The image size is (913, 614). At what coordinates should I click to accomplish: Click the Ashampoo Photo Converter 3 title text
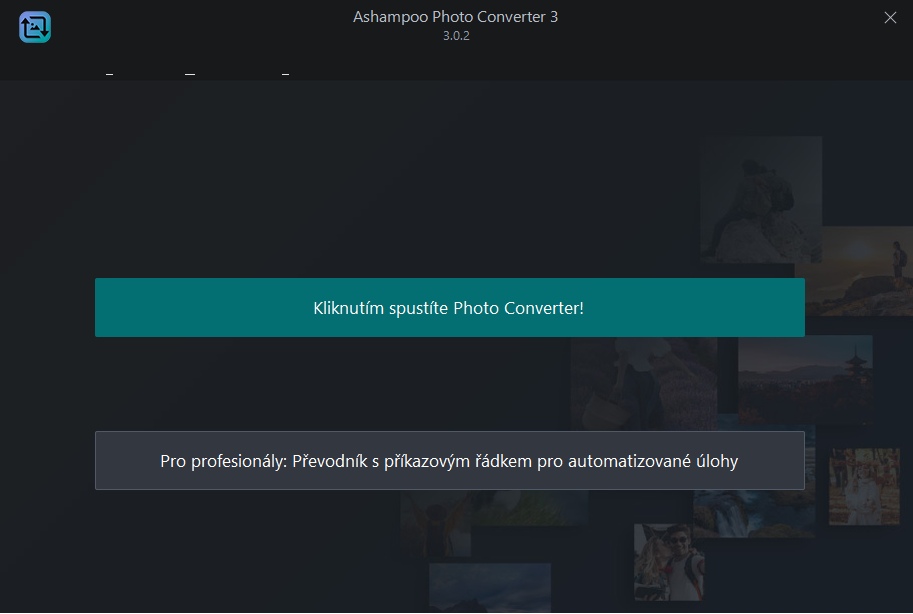(455, 16)
